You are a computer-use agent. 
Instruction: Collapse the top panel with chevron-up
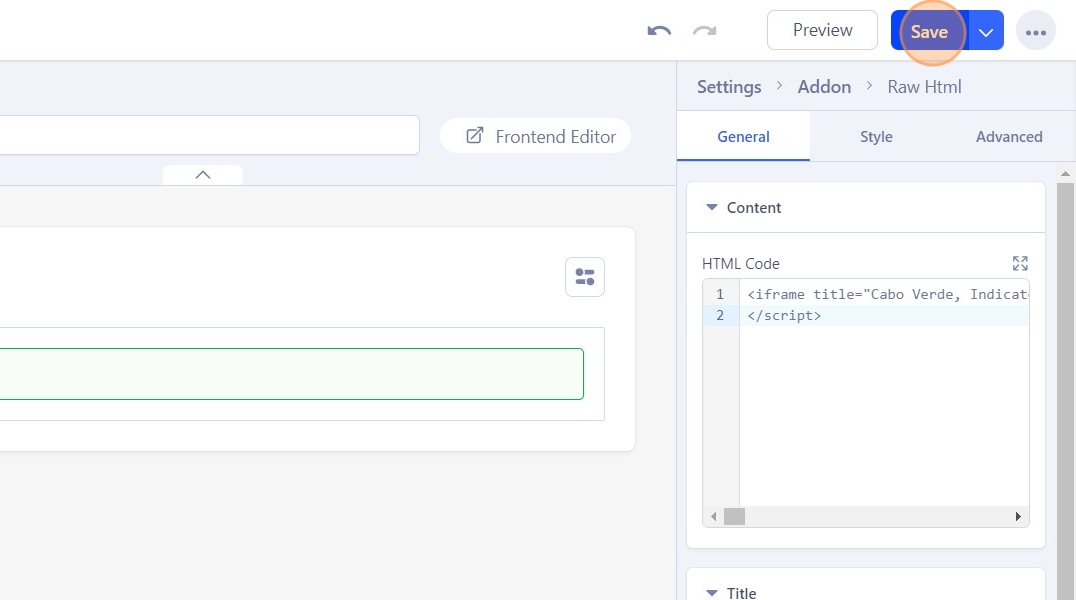(202, 175)
